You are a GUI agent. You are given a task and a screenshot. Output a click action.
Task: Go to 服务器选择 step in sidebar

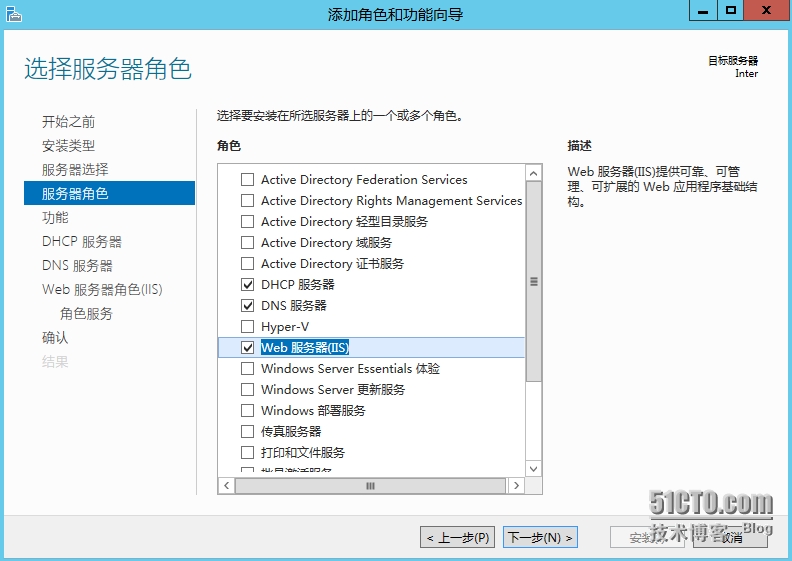[75, 170]
